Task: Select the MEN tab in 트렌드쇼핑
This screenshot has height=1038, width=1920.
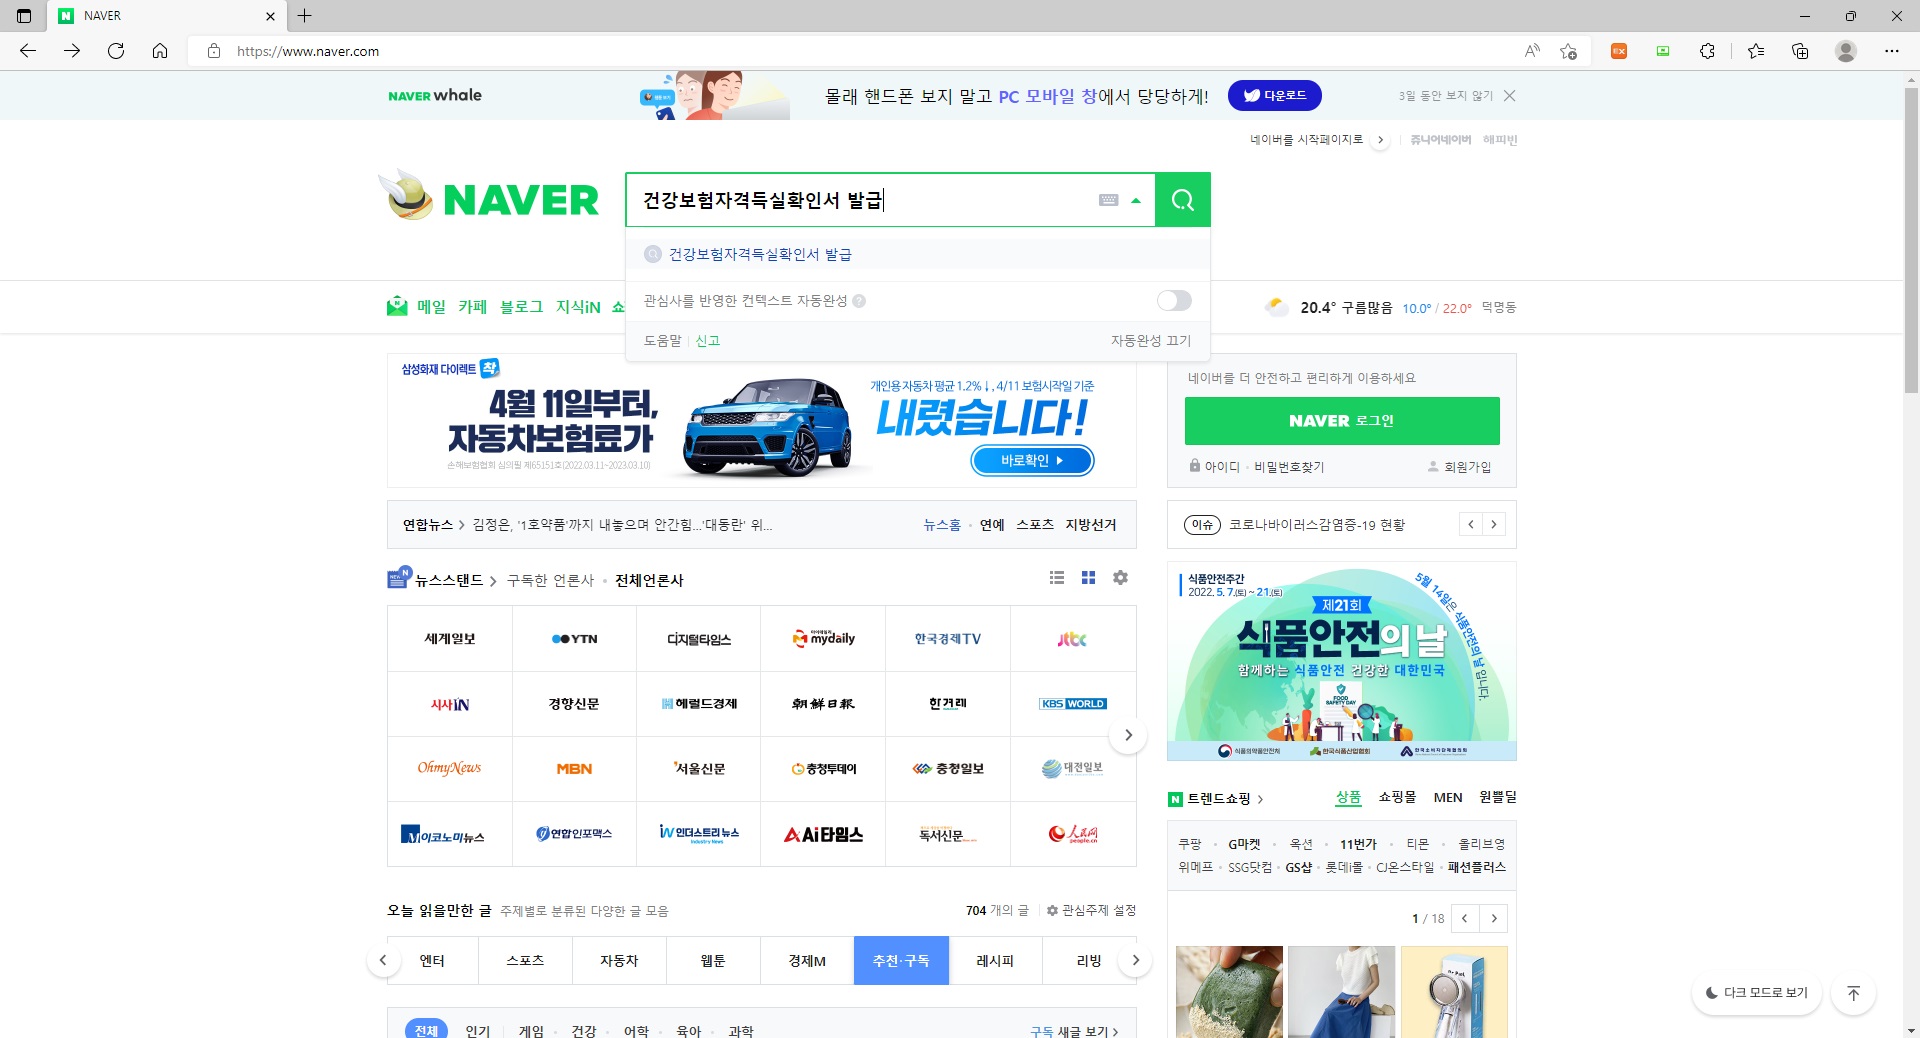Action: [1448, 797]
